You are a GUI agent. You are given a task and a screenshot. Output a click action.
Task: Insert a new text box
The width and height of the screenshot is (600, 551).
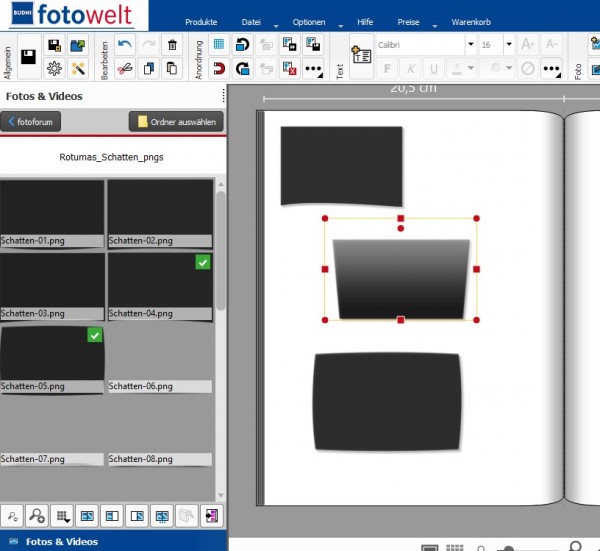pyautogui.click(x=362, y=57)
